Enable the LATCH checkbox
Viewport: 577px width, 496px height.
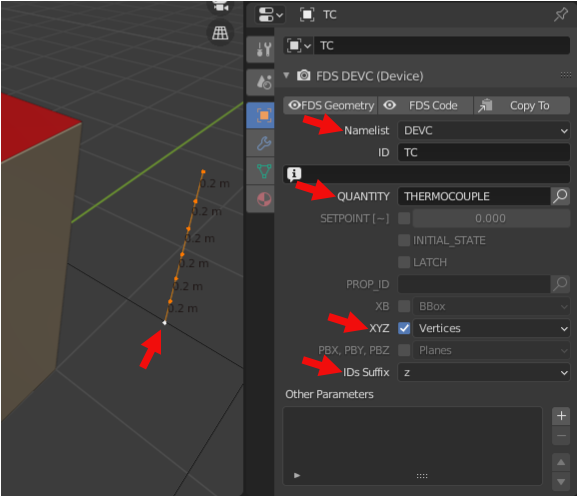click(x=404, y=262)
